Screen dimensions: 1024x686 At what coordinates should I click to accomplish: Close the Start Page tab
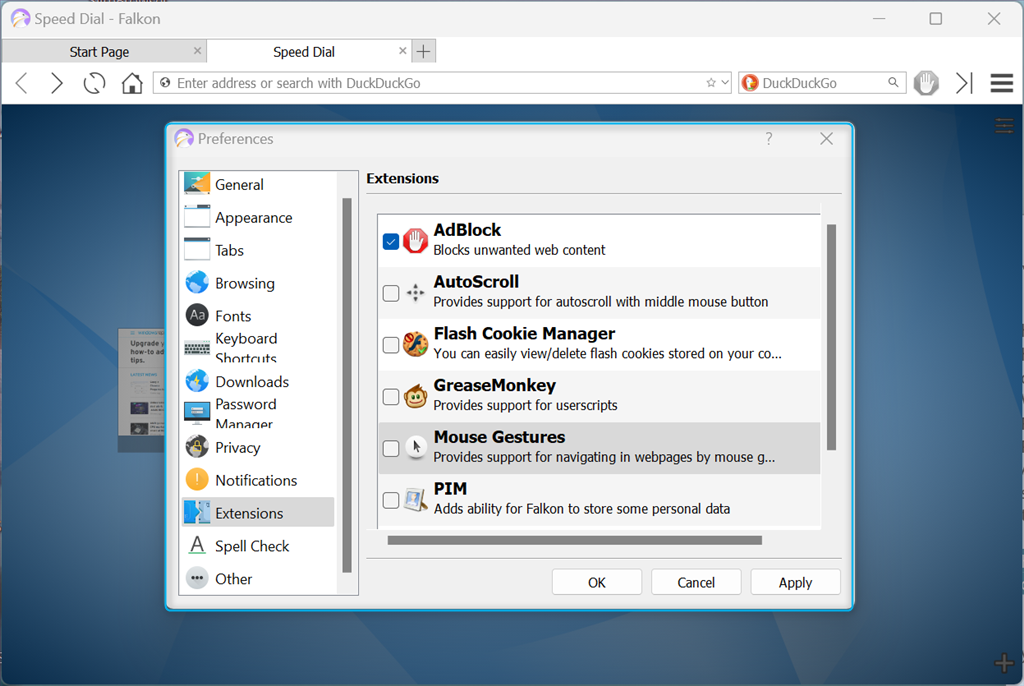click(197, 51)
